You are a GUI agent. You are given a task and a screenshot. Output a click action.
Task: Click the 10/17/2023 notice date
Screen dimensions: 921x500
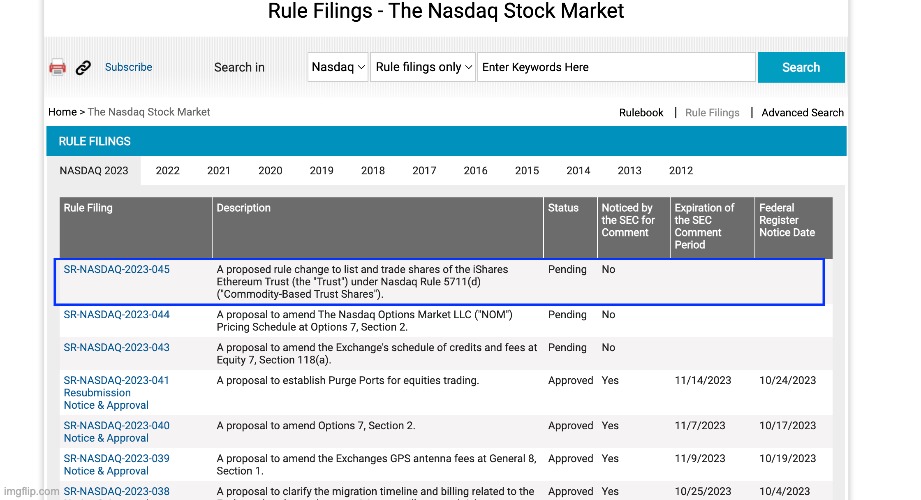787,425
